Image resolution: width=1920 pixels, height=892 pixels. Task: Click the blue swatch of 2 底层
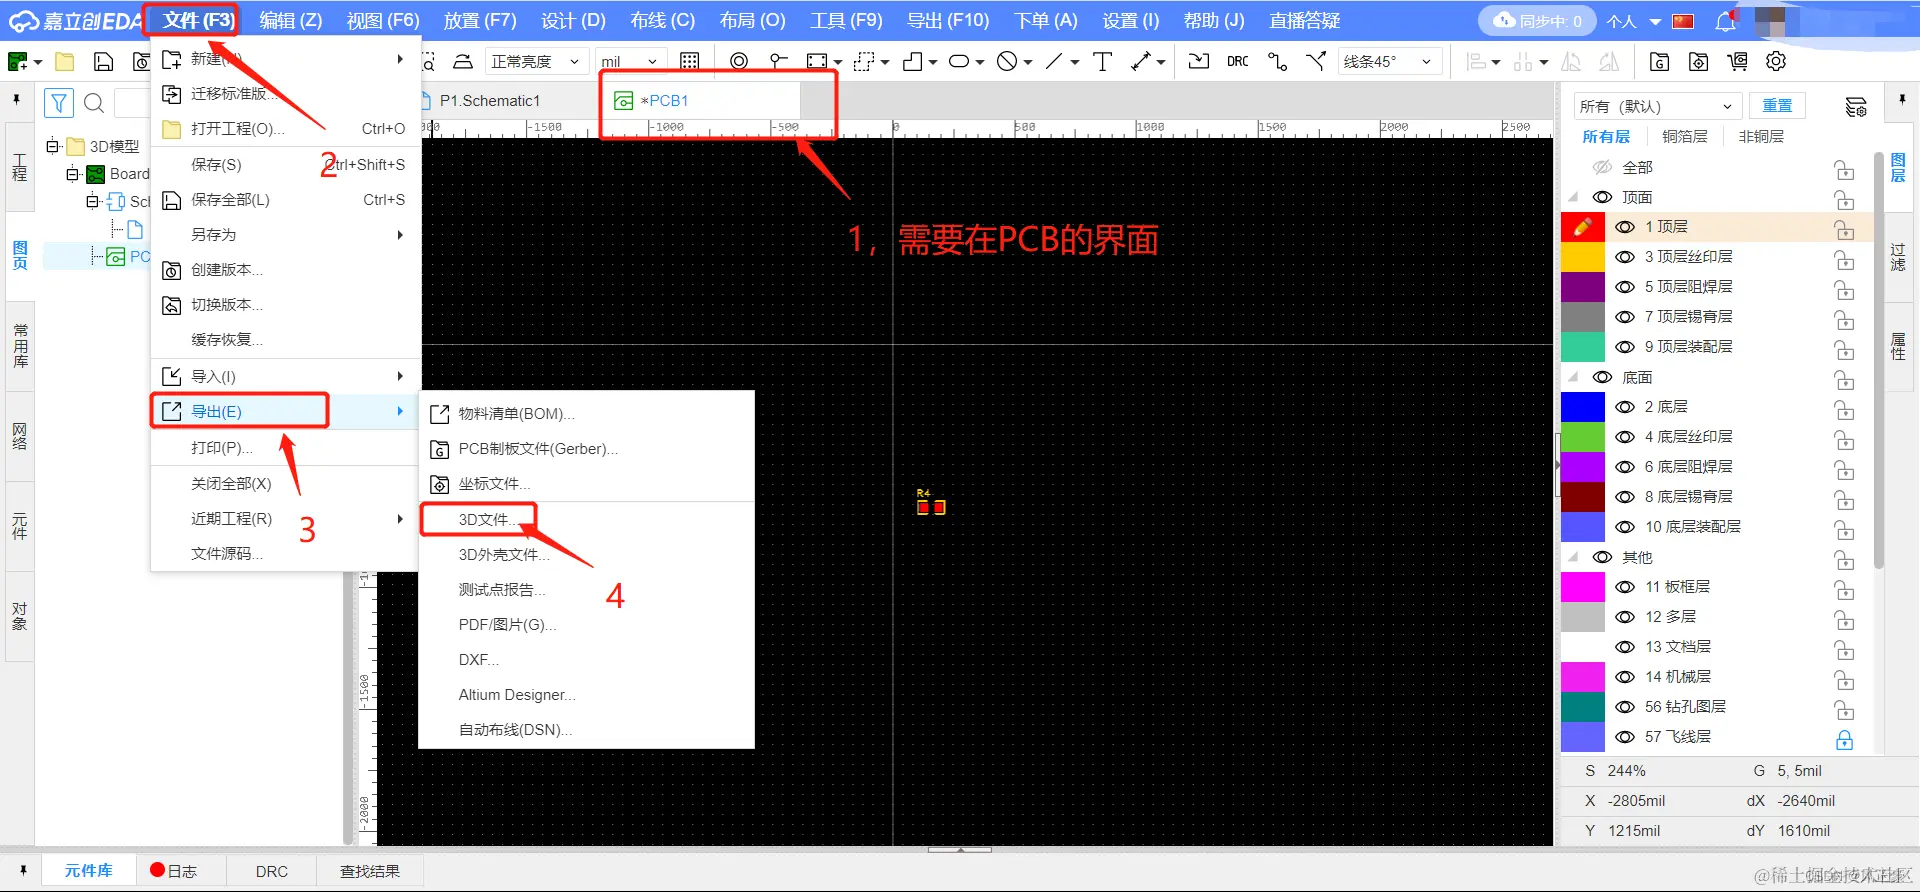coord(1582,407)
